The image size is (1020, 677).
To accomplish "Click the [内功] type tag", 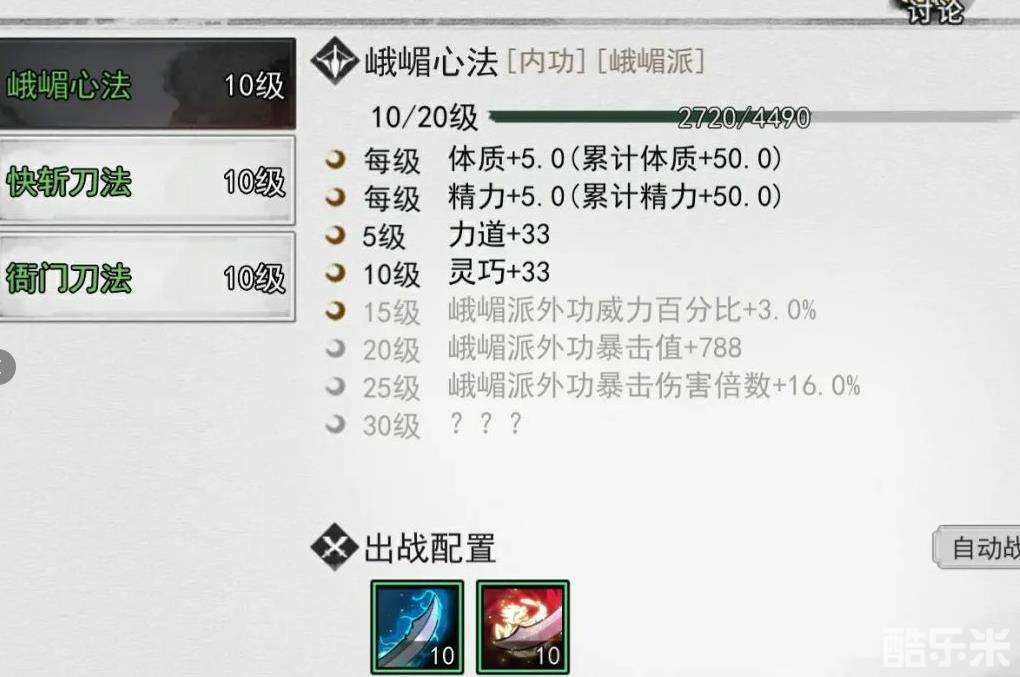I will (547, 62).
